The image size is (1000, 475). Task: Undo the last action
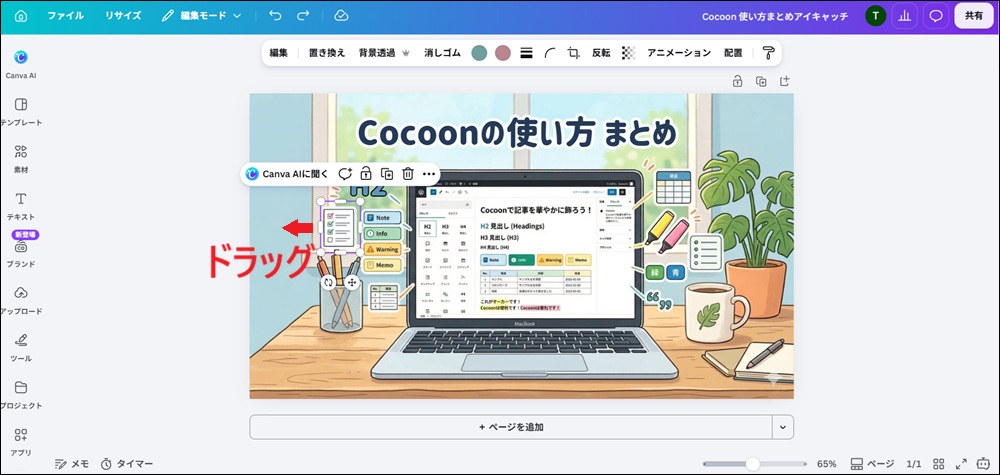pos(275,16)
